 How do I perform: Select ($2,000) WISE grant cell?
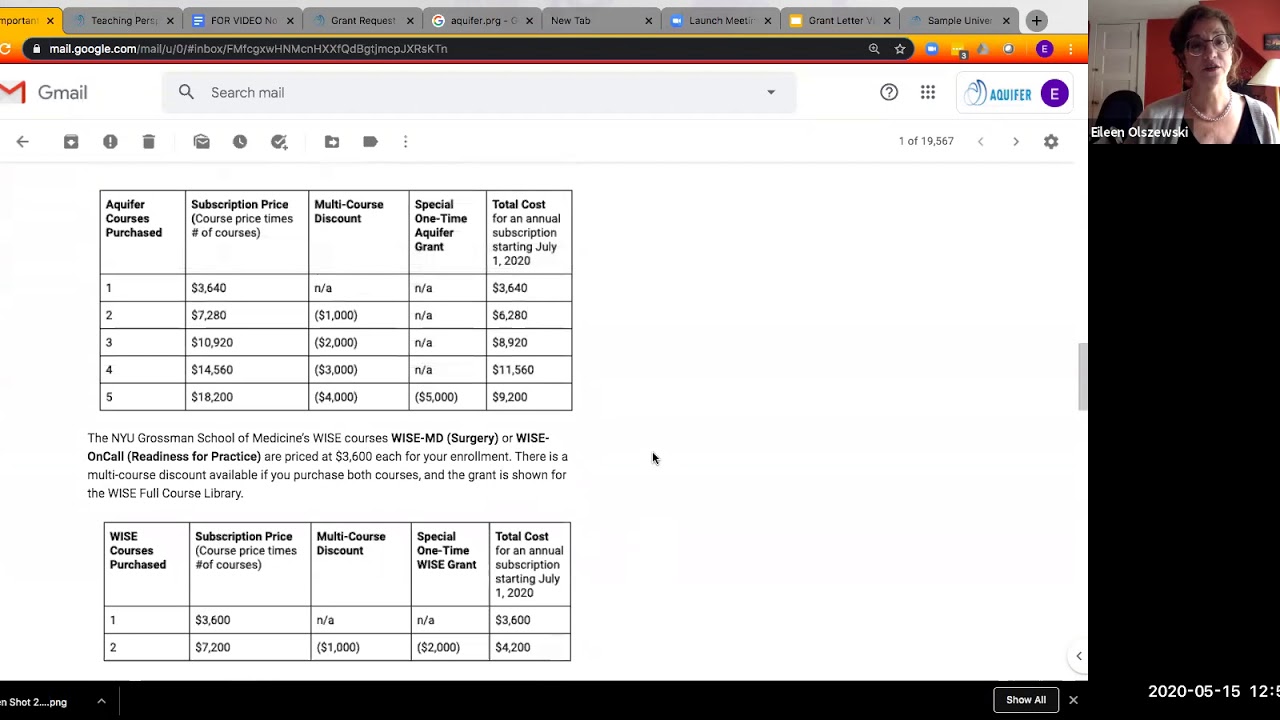(438, 647)
